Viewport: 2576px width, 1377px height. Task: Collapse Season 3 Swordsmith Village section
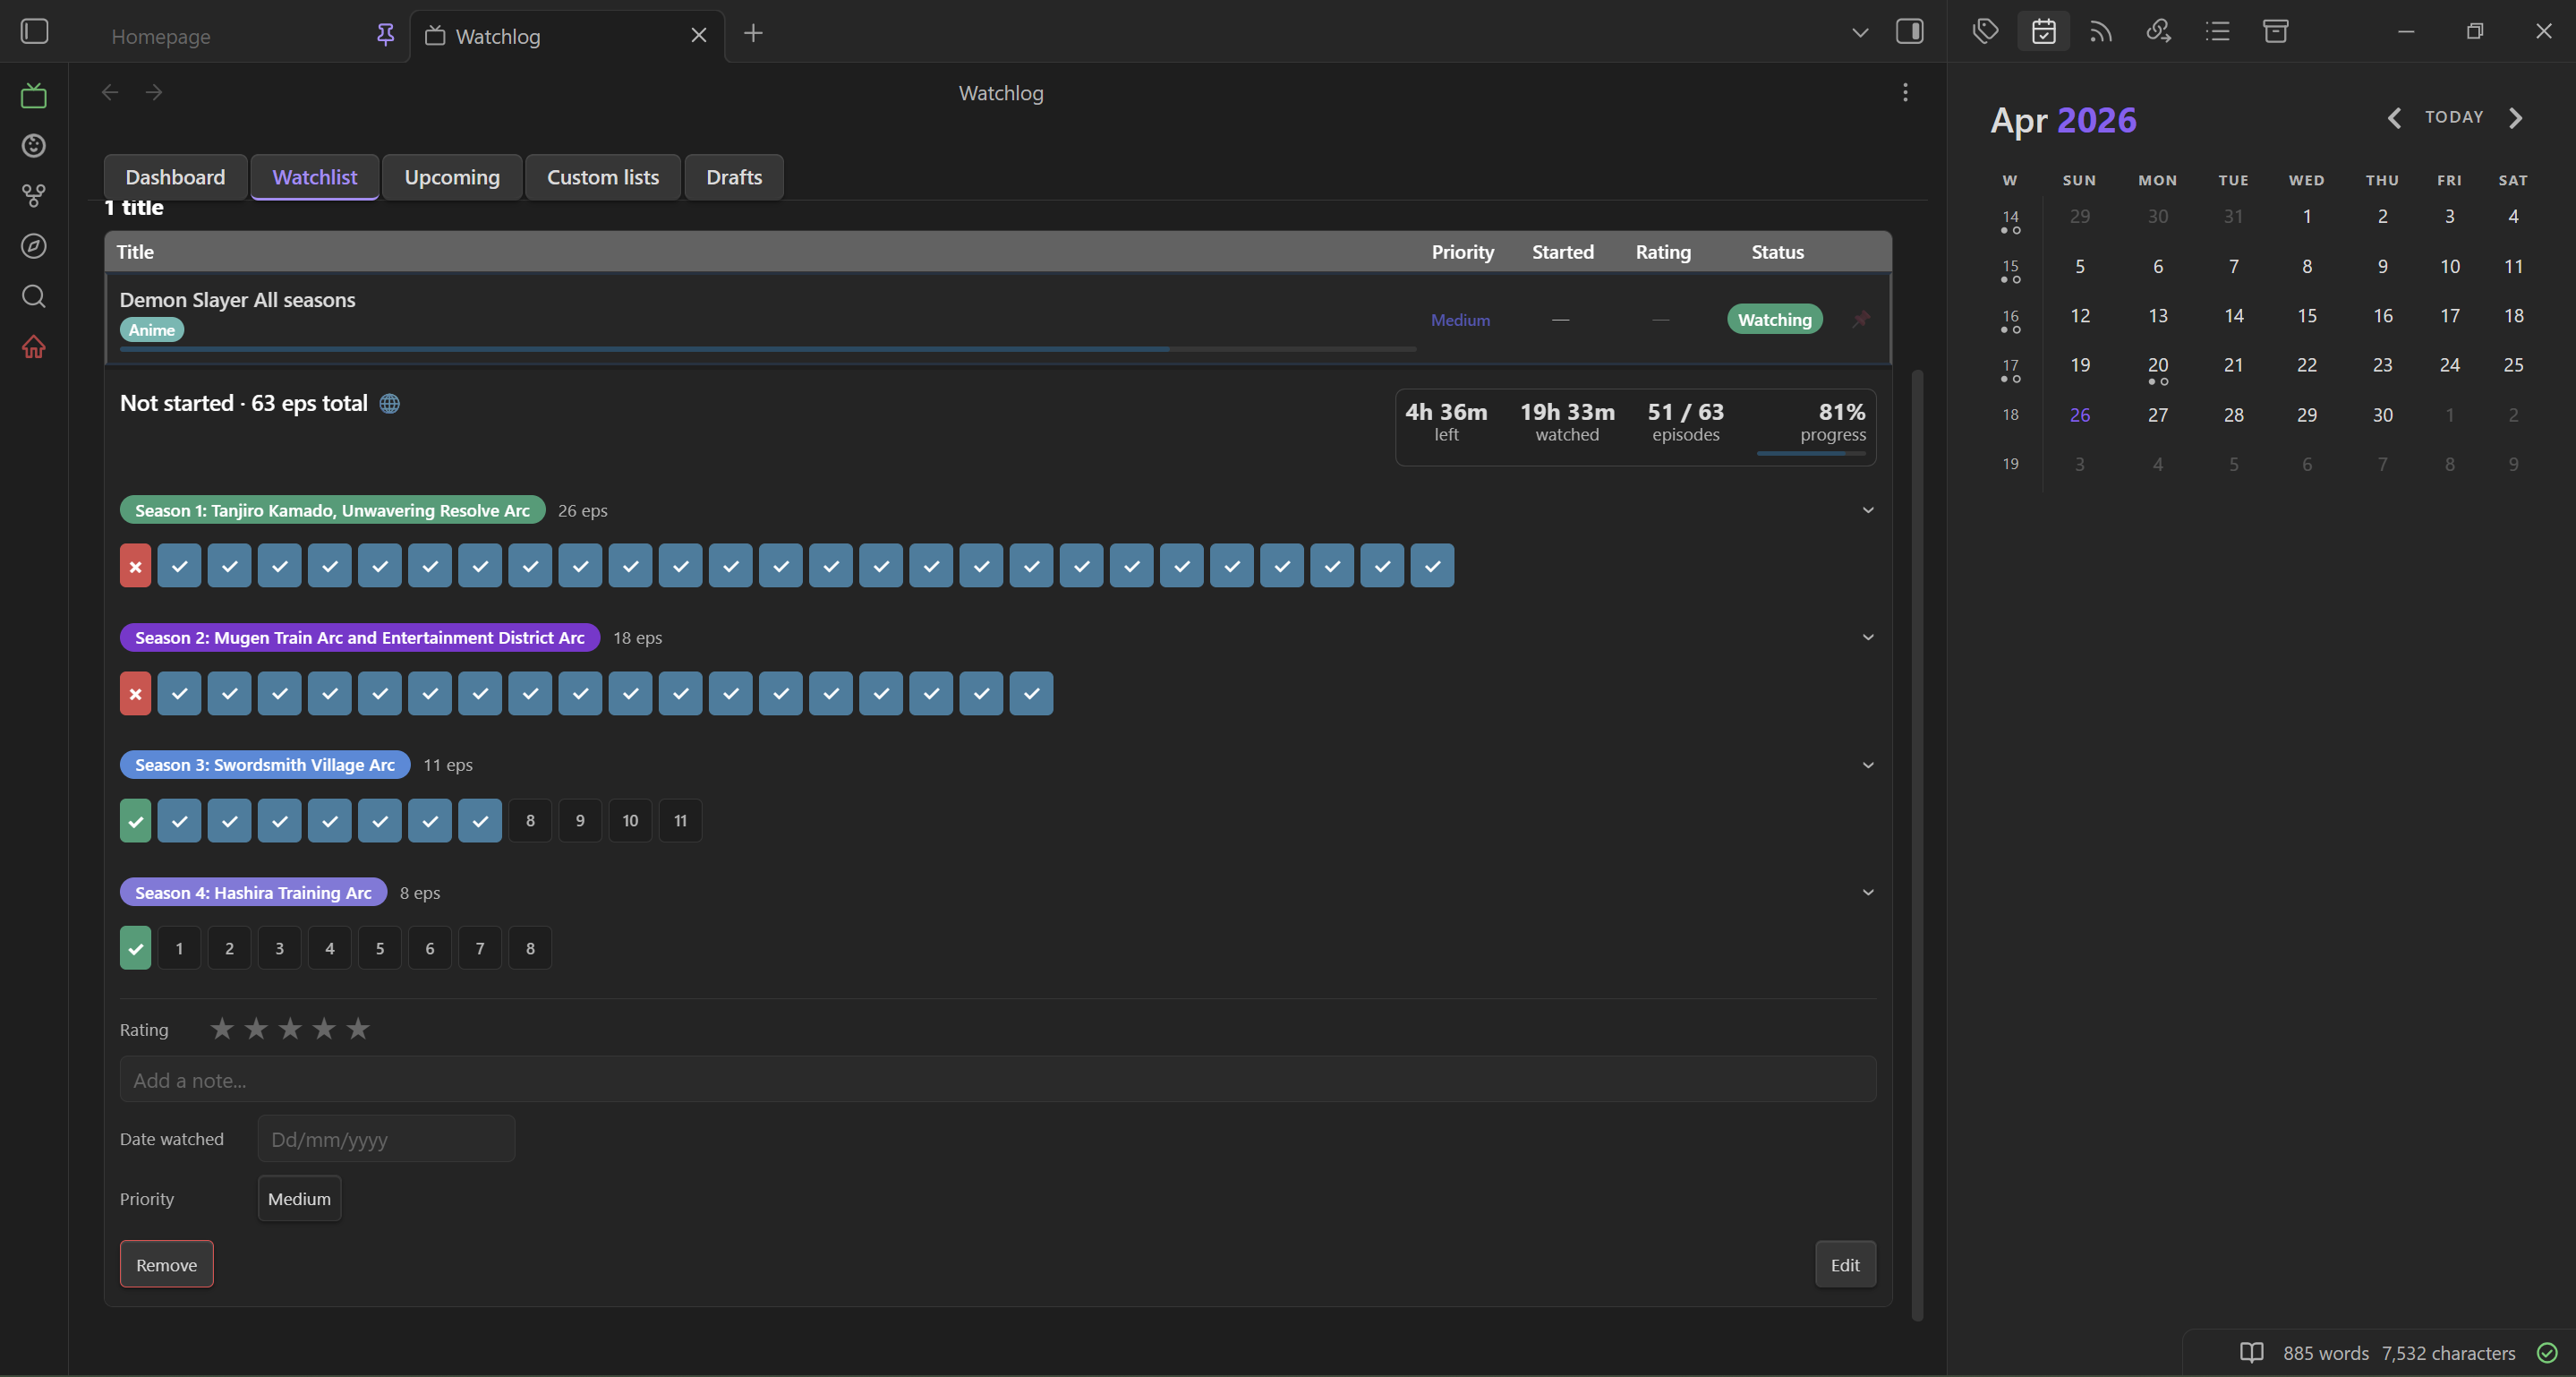[1867, 765]
